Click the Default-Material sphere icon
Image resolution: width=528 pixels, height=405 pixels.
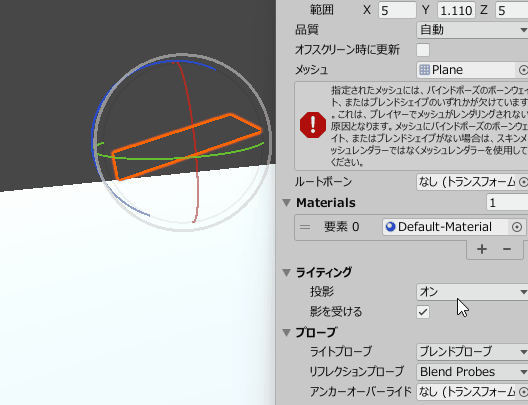pyautogui.click(x=390, y=227)
